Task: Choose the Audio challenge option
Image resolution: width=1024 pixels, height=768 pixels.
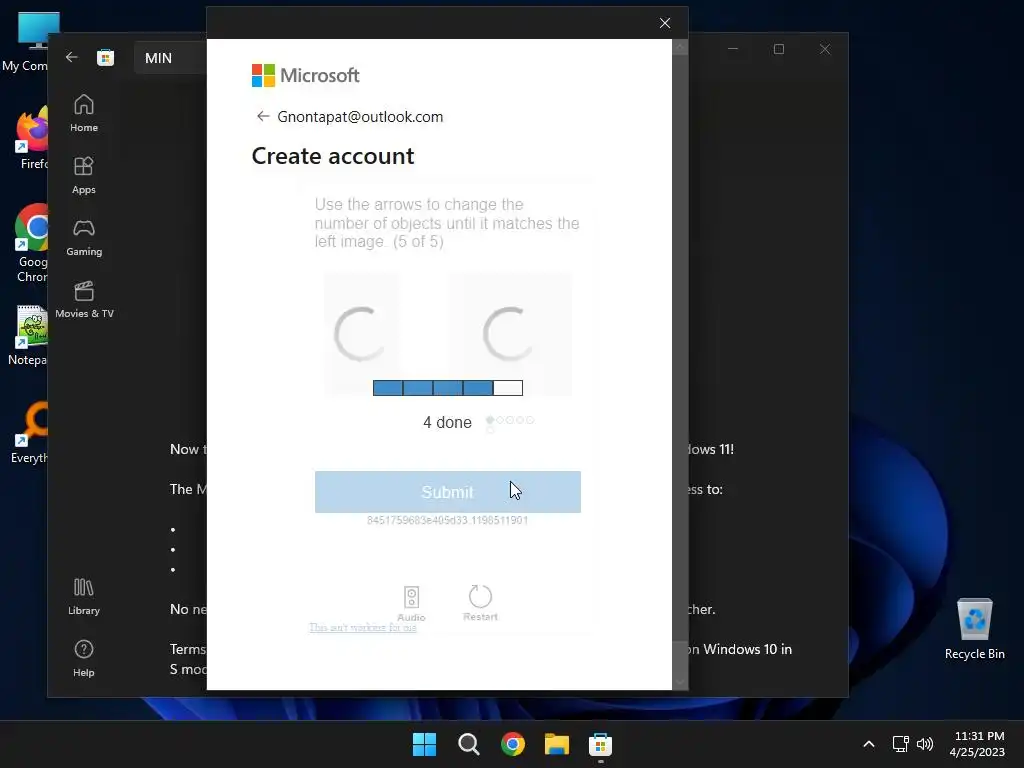Action: click(x=411, y=603)
